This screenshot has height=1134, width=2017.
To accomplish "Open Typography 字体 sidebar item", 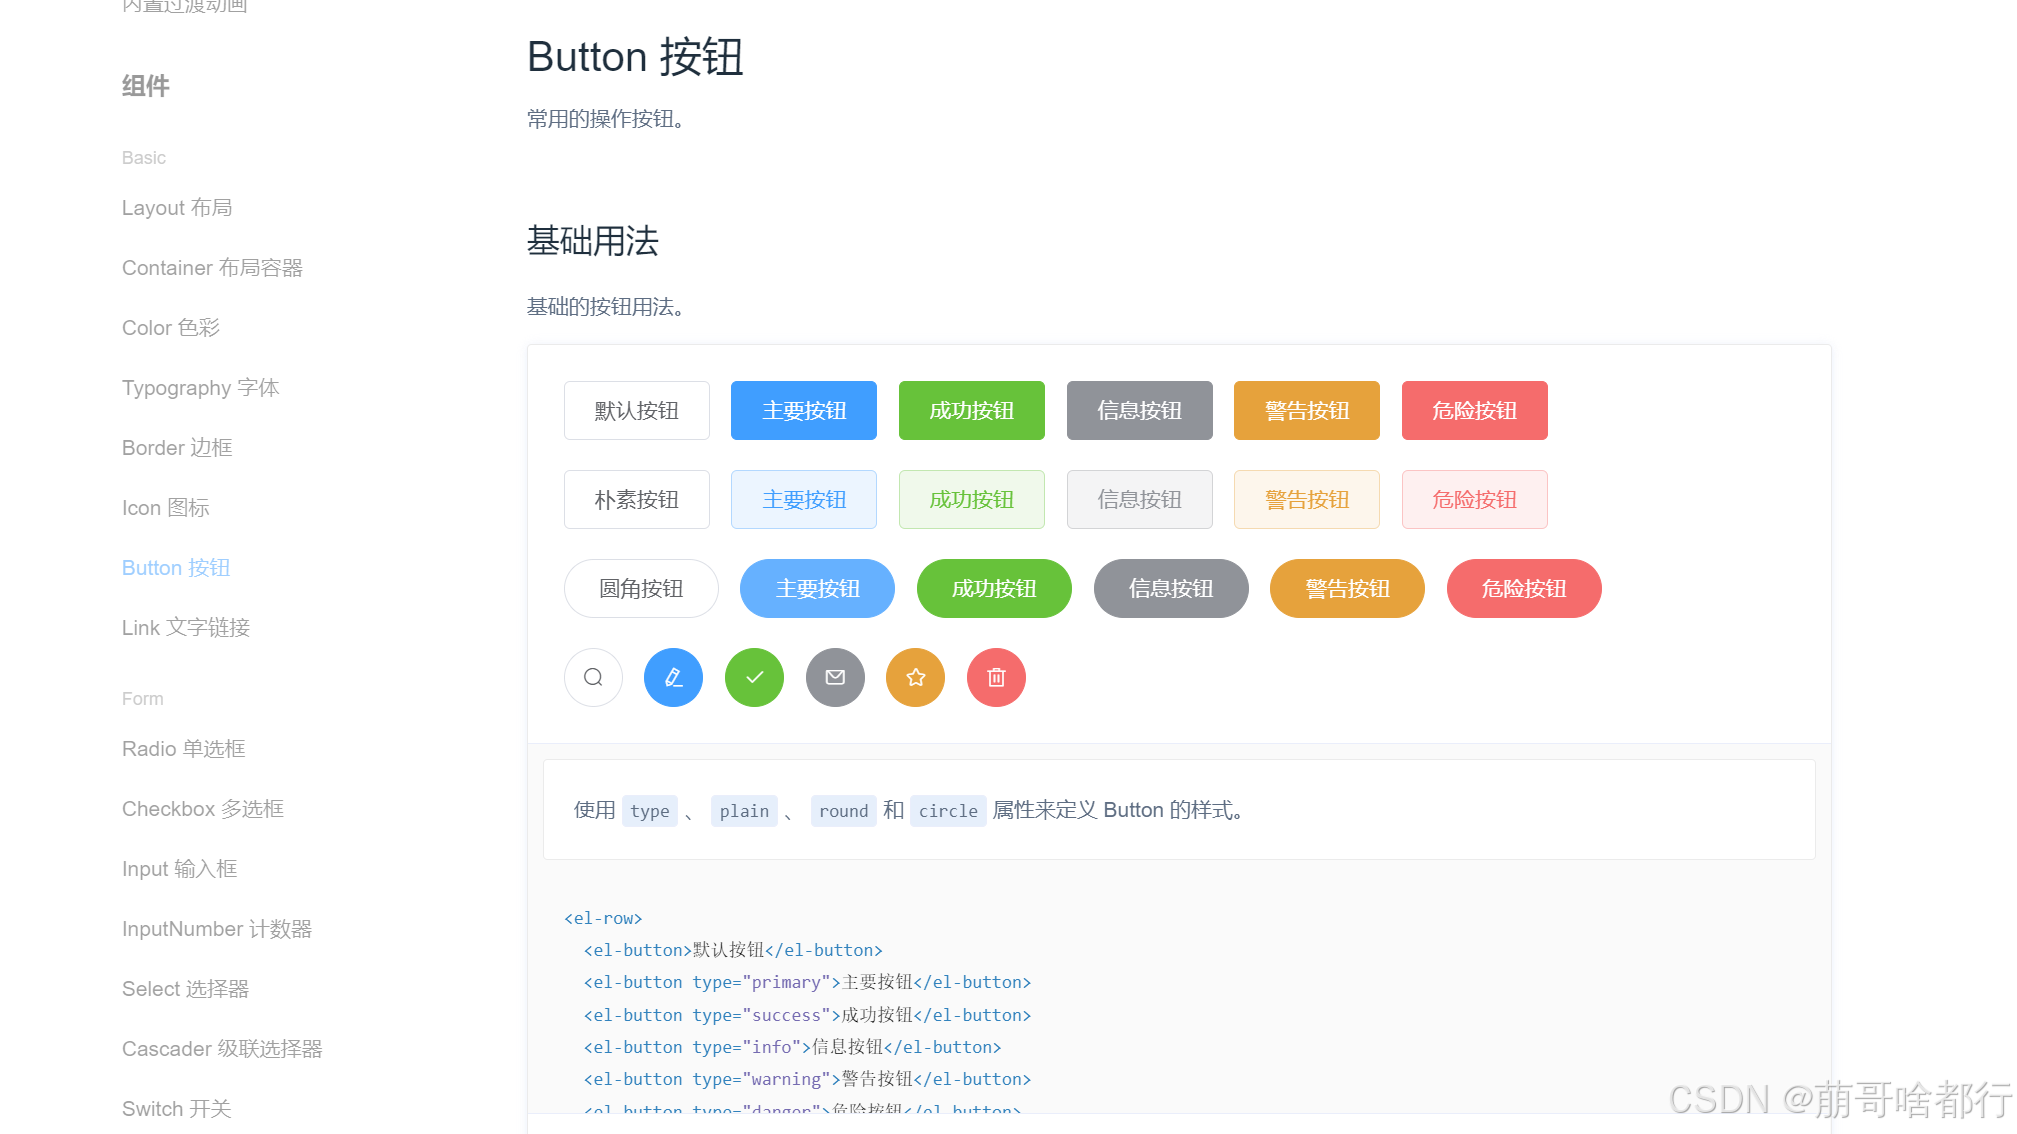I will (201, 388).
